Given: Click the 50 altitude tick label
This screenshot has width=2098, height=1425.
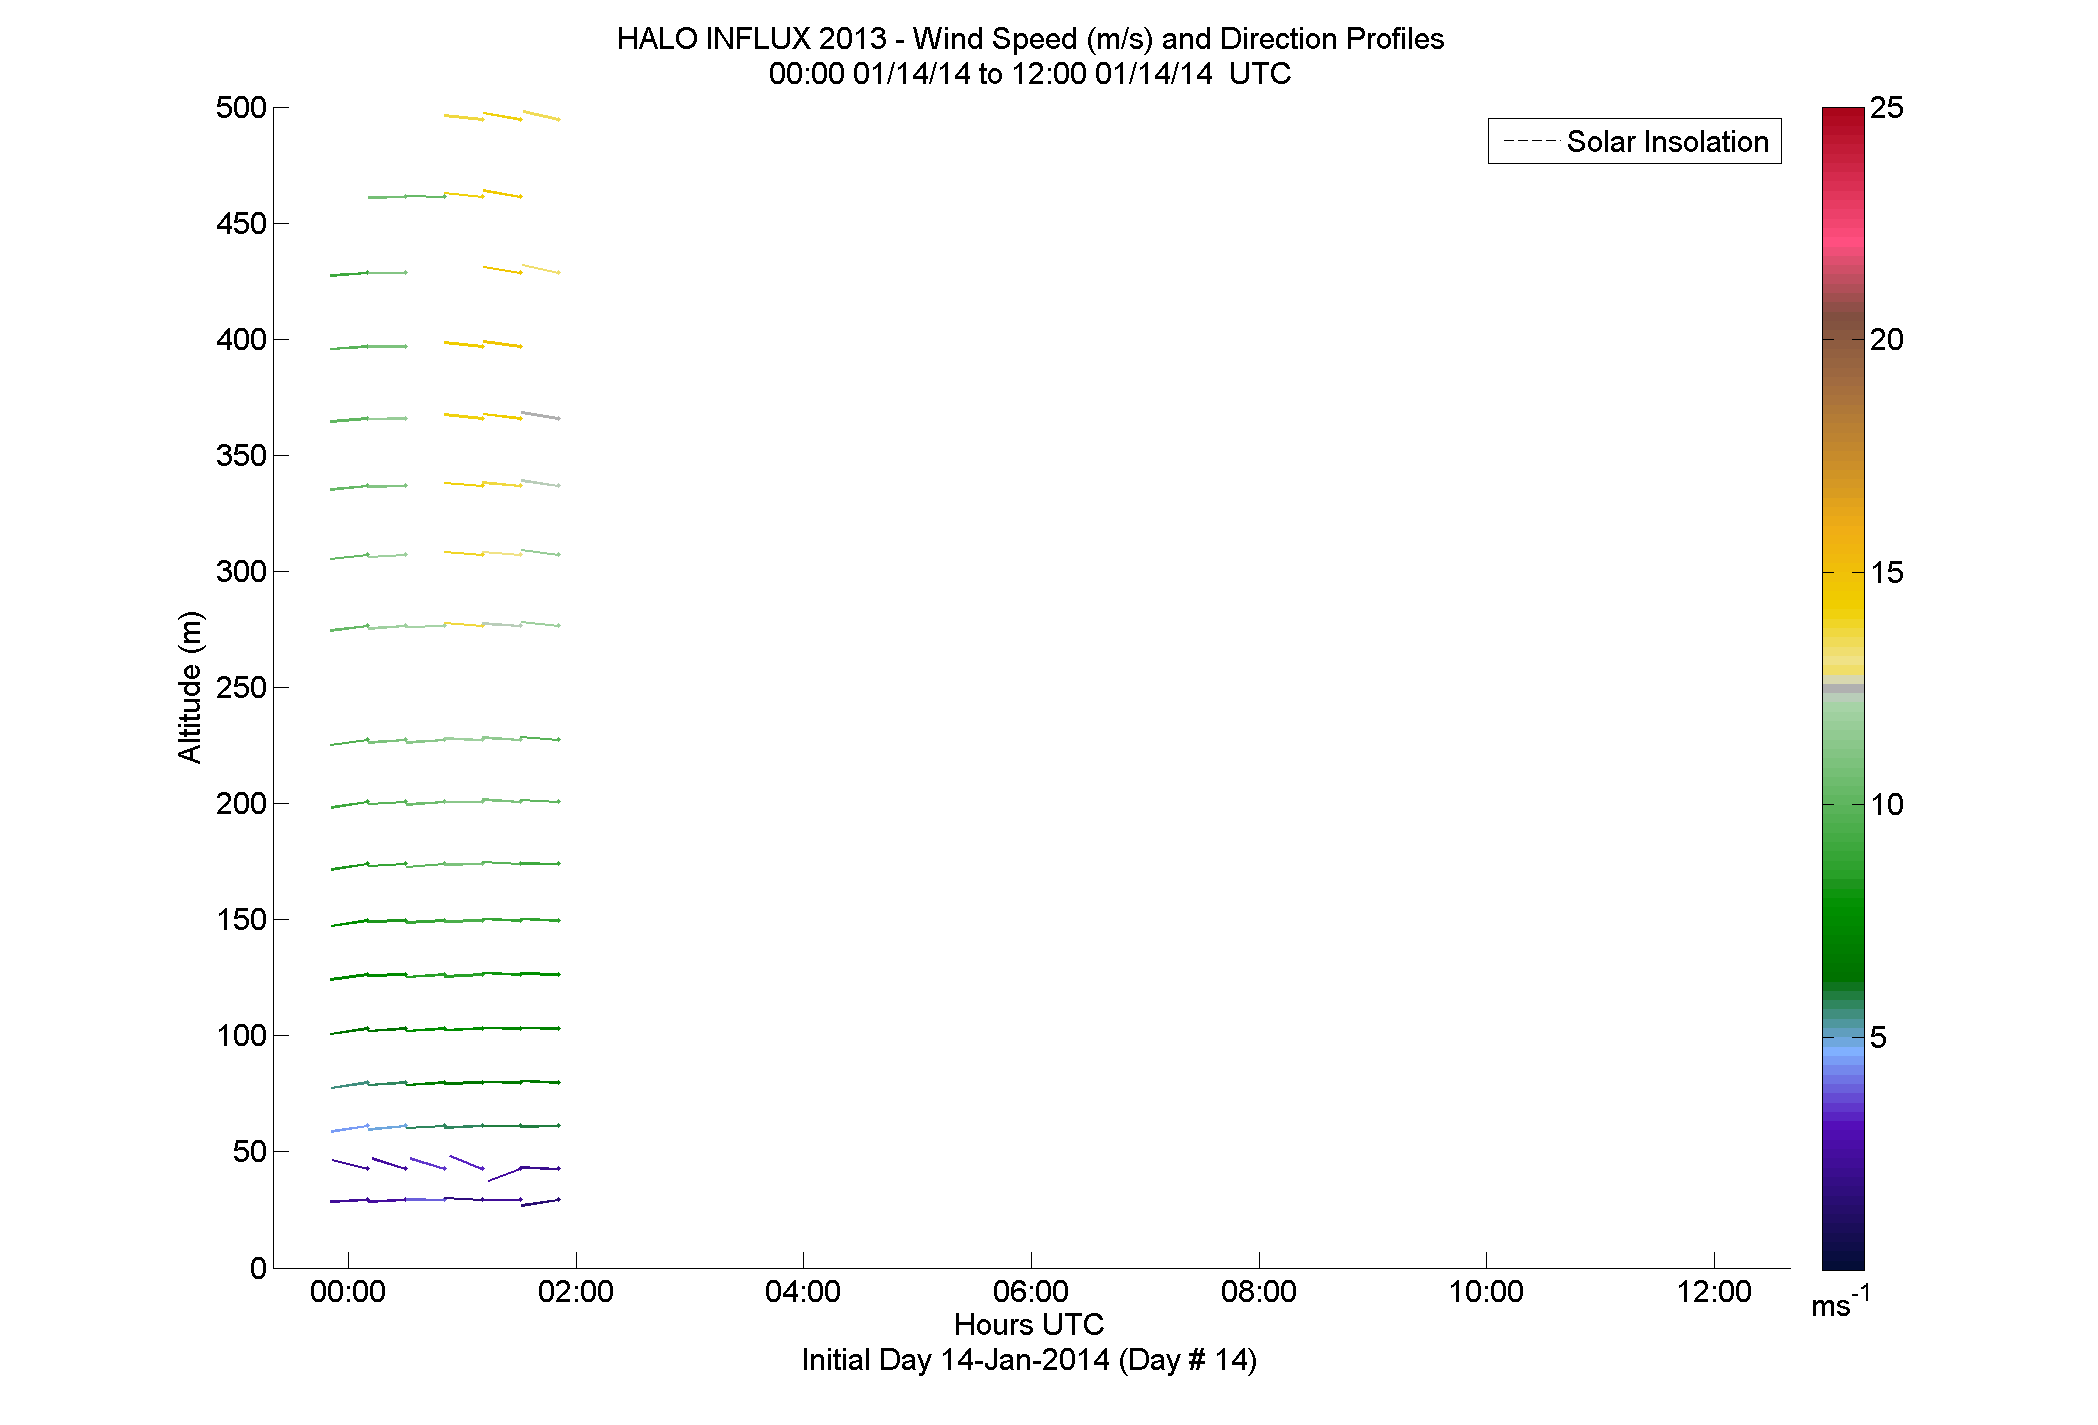Looking at the screenshot, I should 250,1152.
